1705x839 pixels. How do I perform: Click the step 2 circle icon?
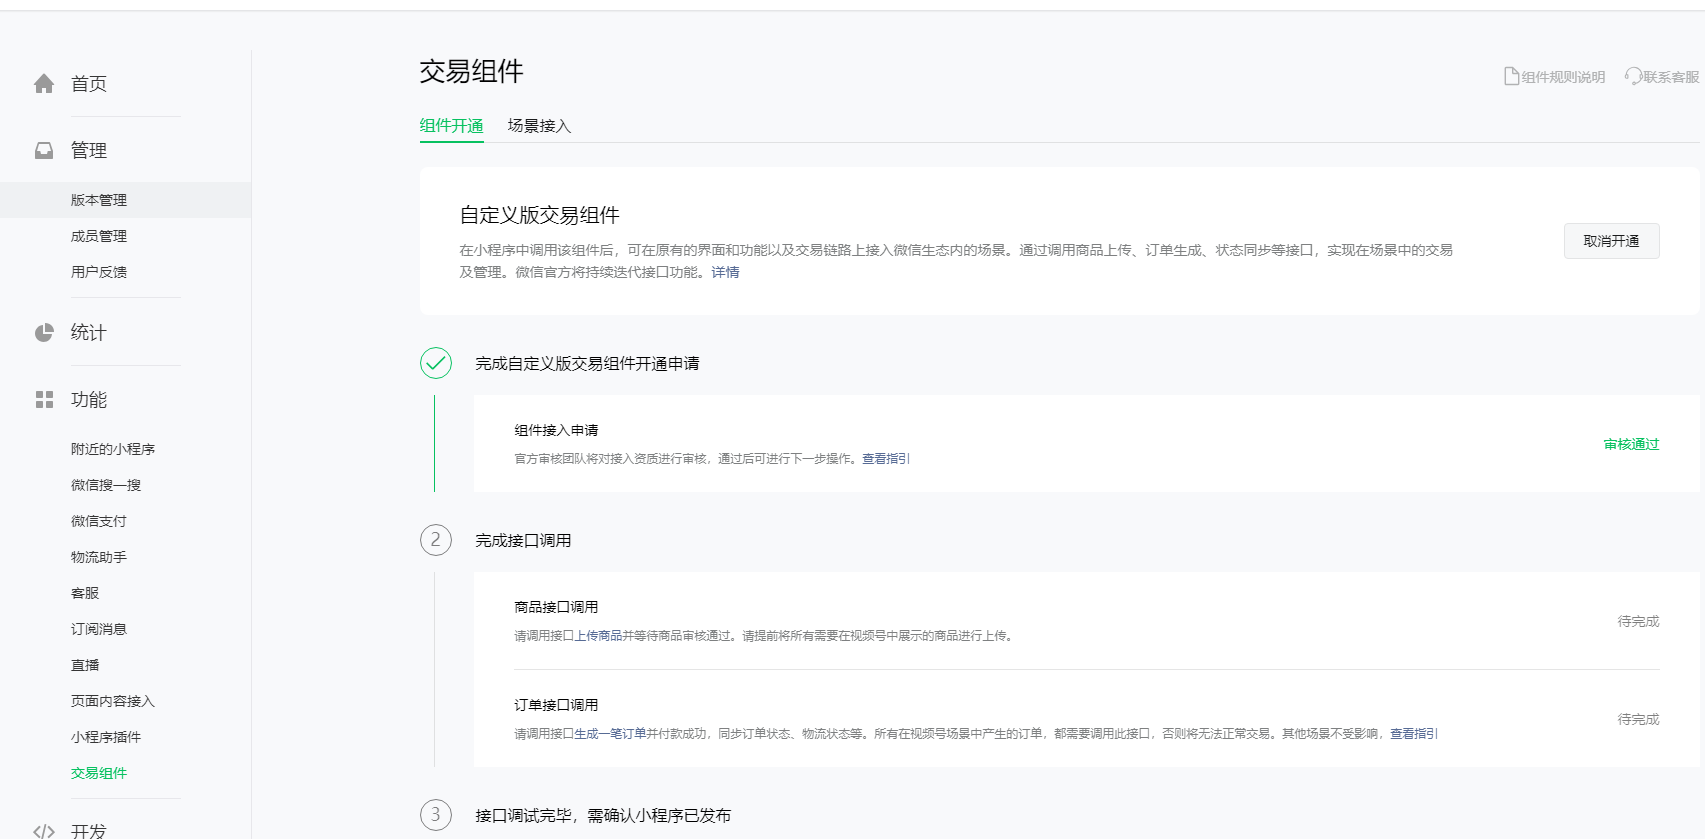pyautogui.click(x=436, y=540)
